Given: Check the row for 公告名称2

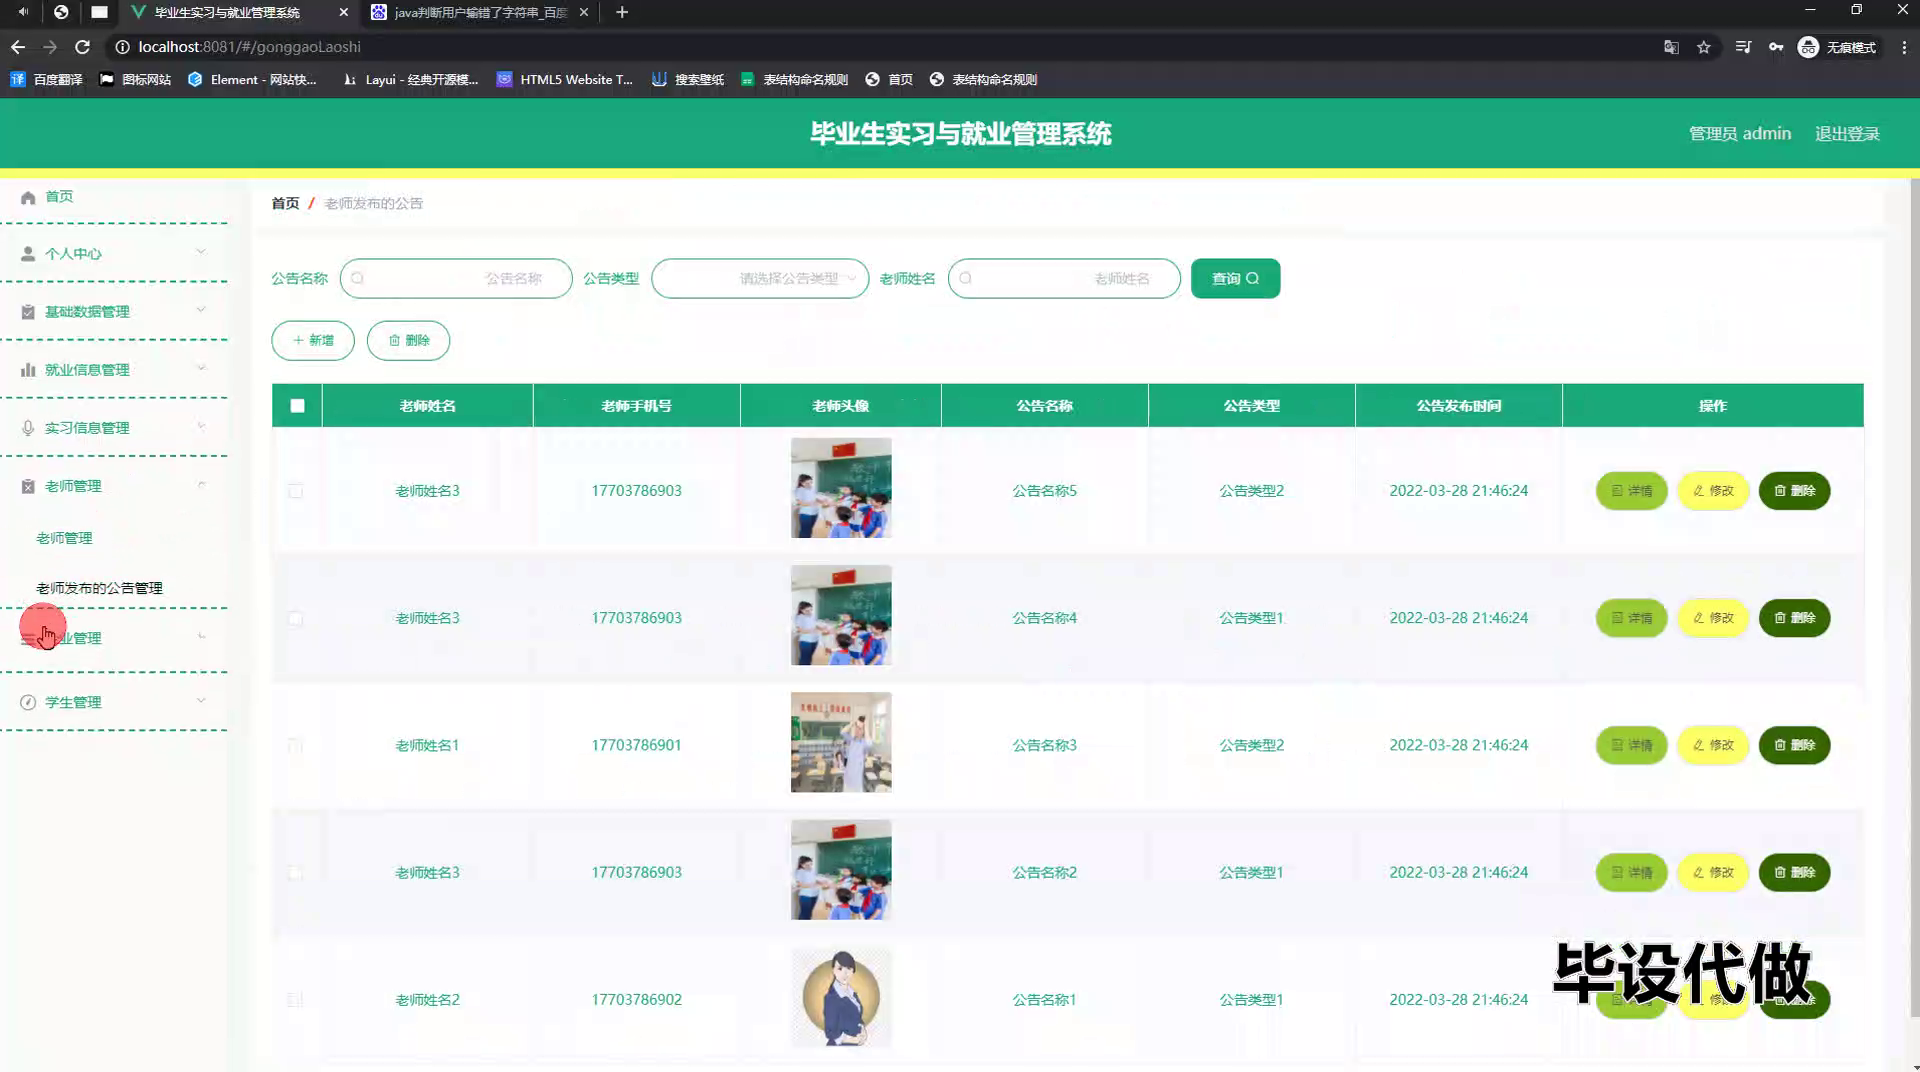Looking at the screenshot, I should 295,872.
